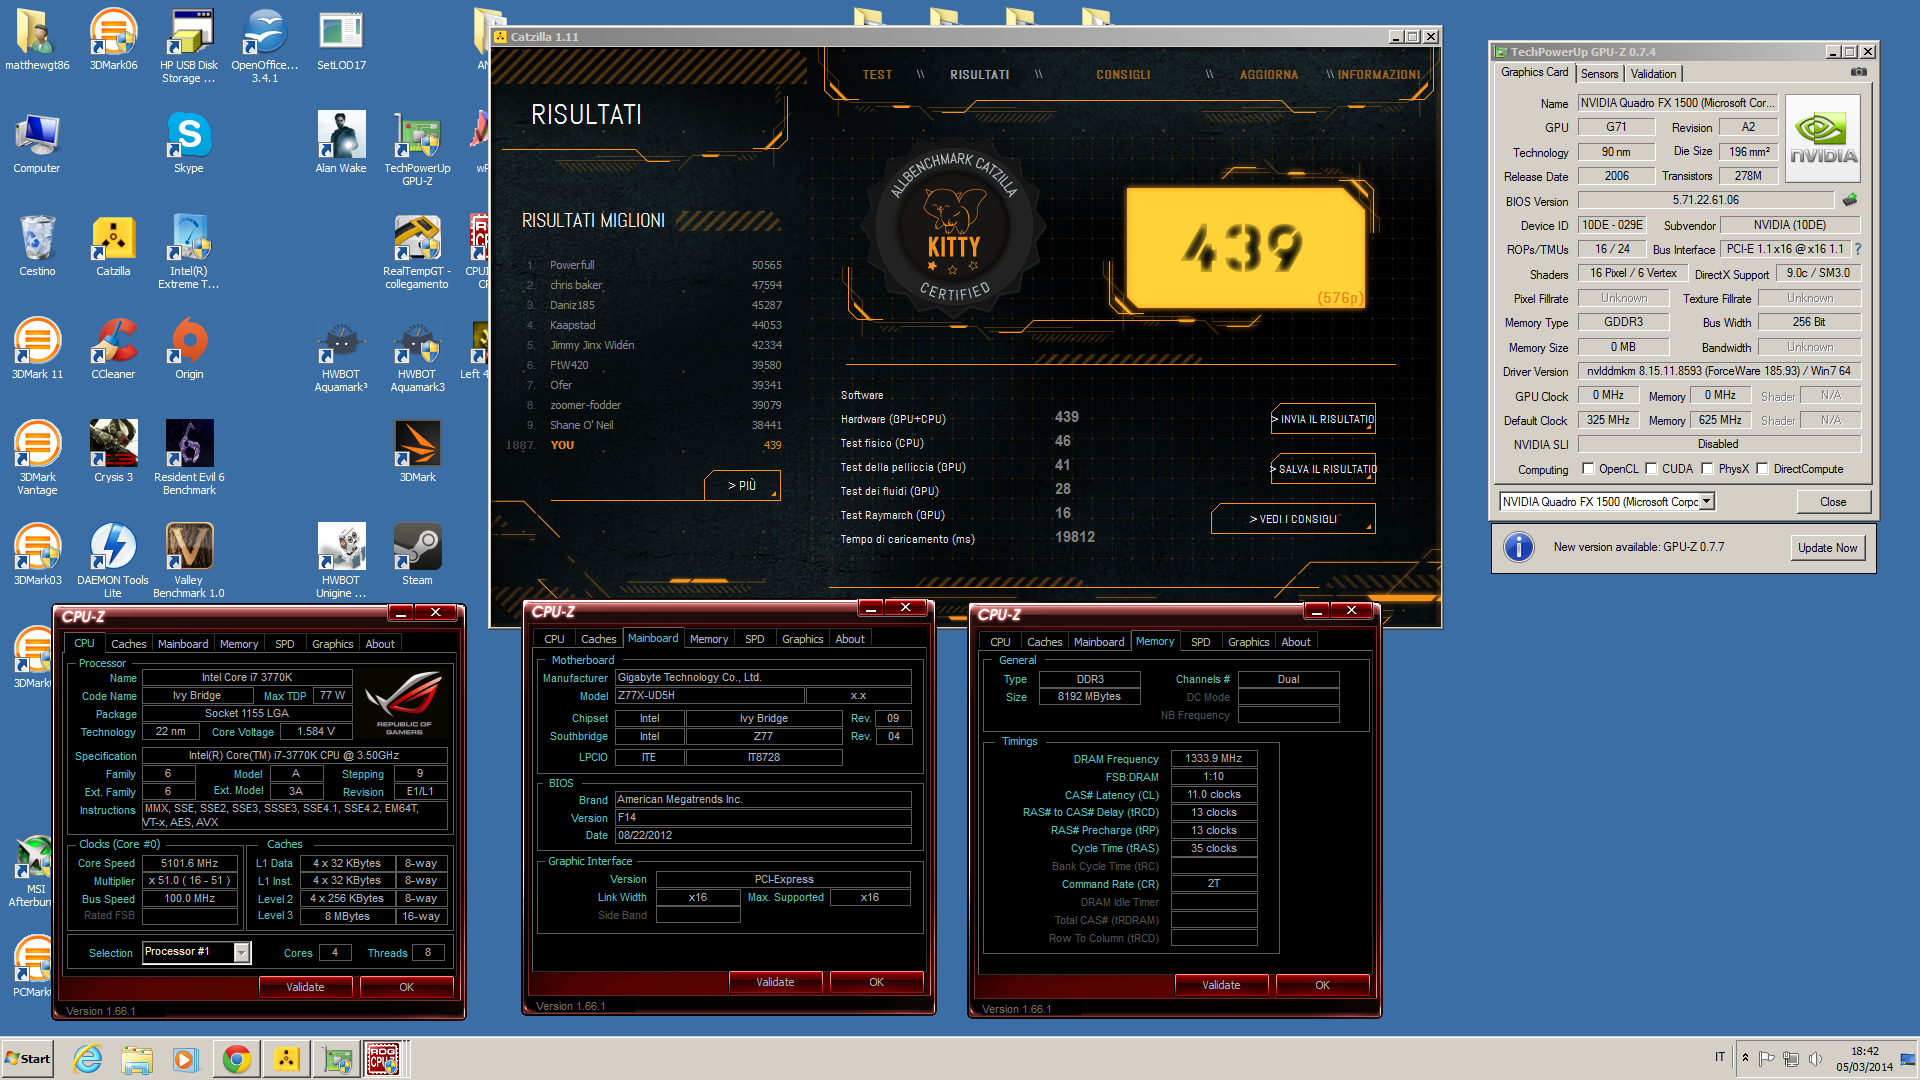The image size is (1920, 1080).
Task: Open Intel Extreme Tuning shortcut
Action: [x=188, y=252]
